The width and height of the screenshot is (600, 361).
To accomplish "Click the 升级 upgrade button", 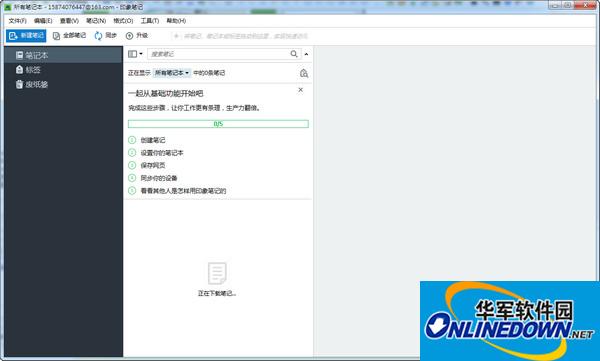I will (137, 36).
